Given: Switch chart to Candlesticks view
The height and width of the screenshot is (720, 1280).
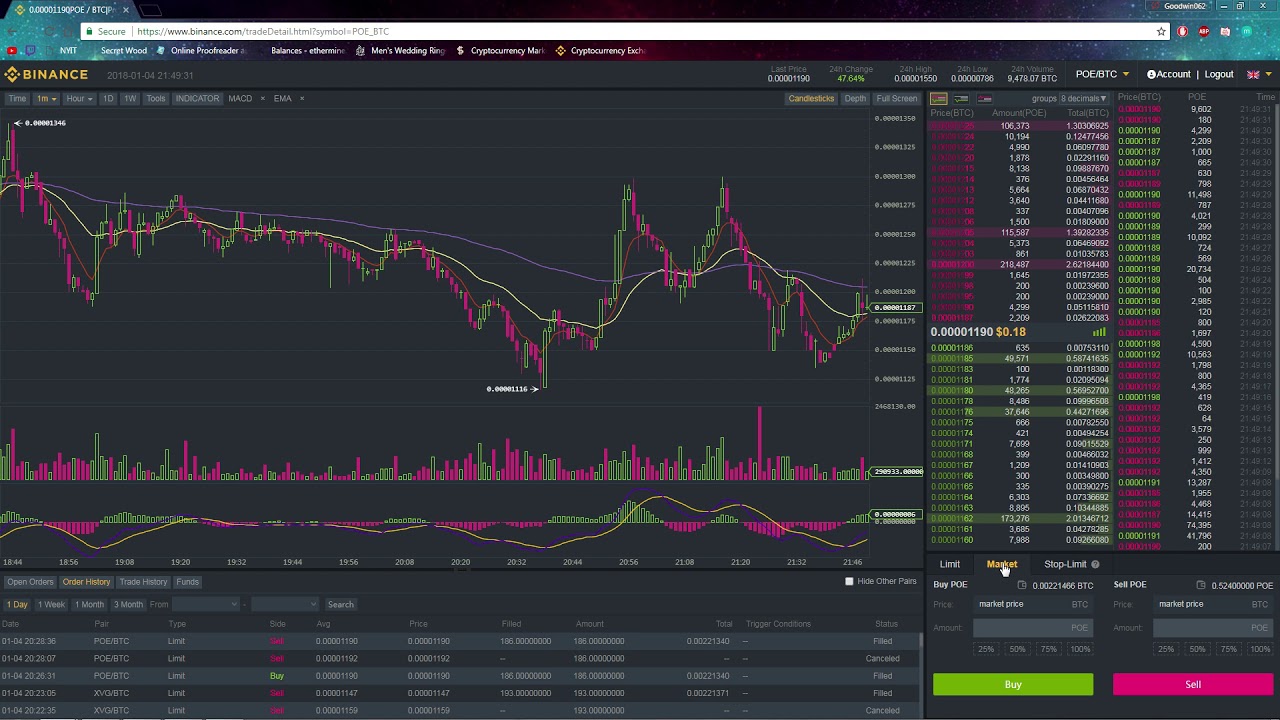Looking at the screenshot, I should (x=811, y=98).
